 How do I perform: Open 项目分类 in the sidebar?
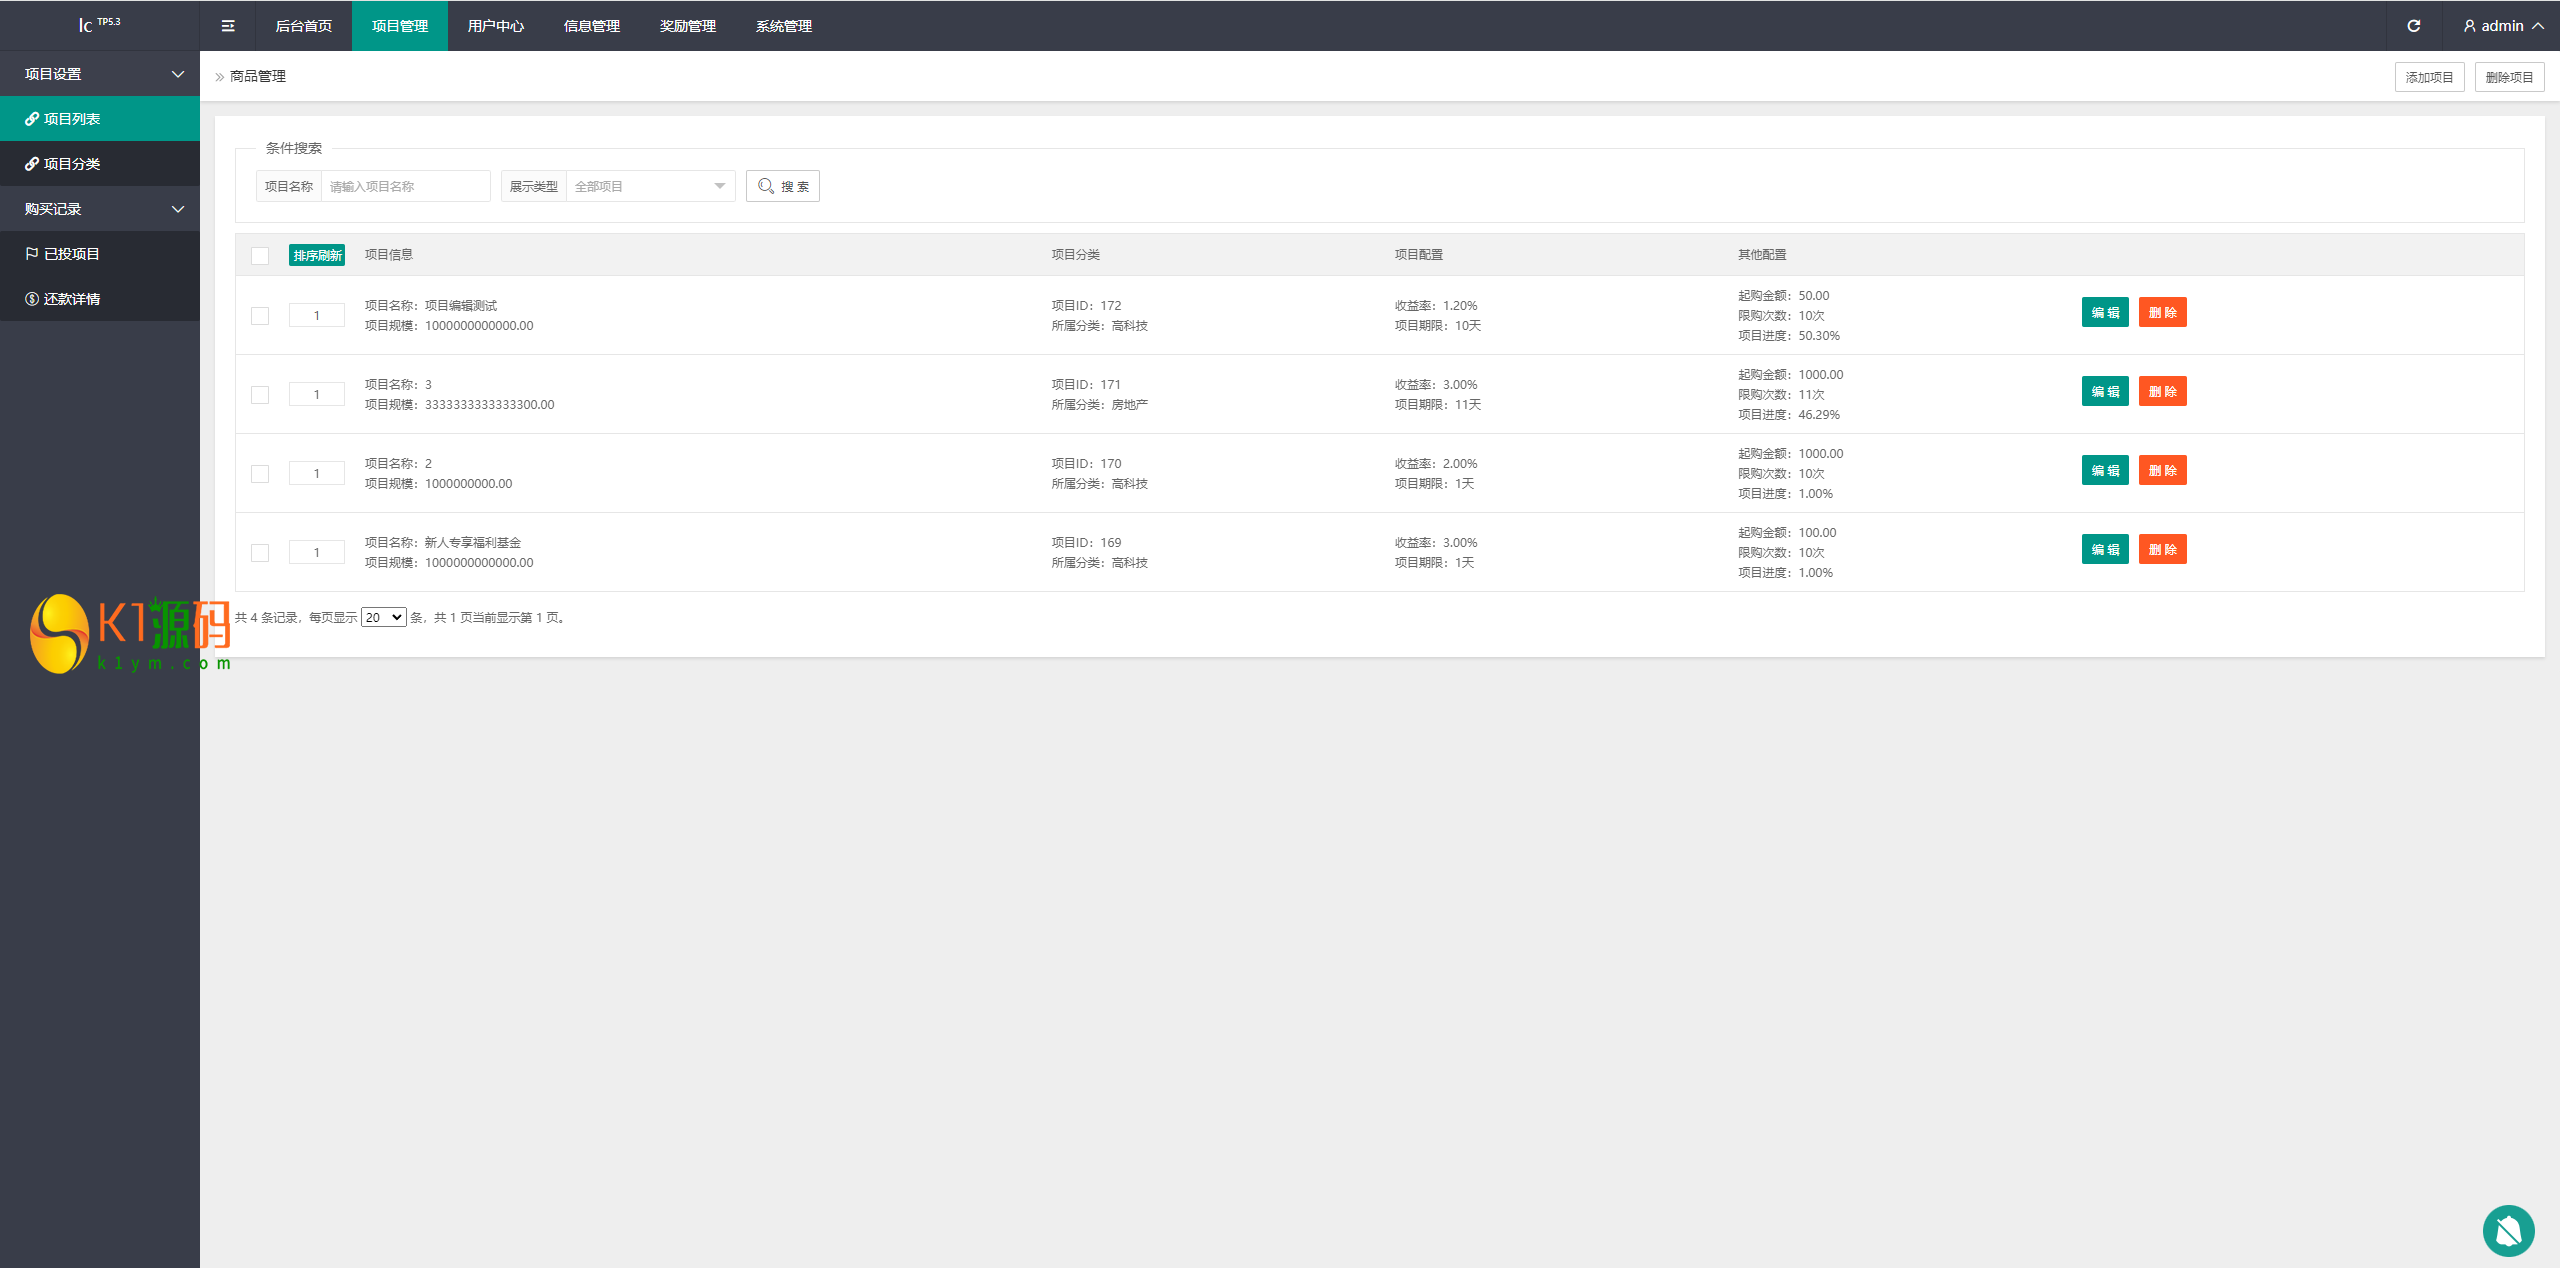click(x=72, y=164)
